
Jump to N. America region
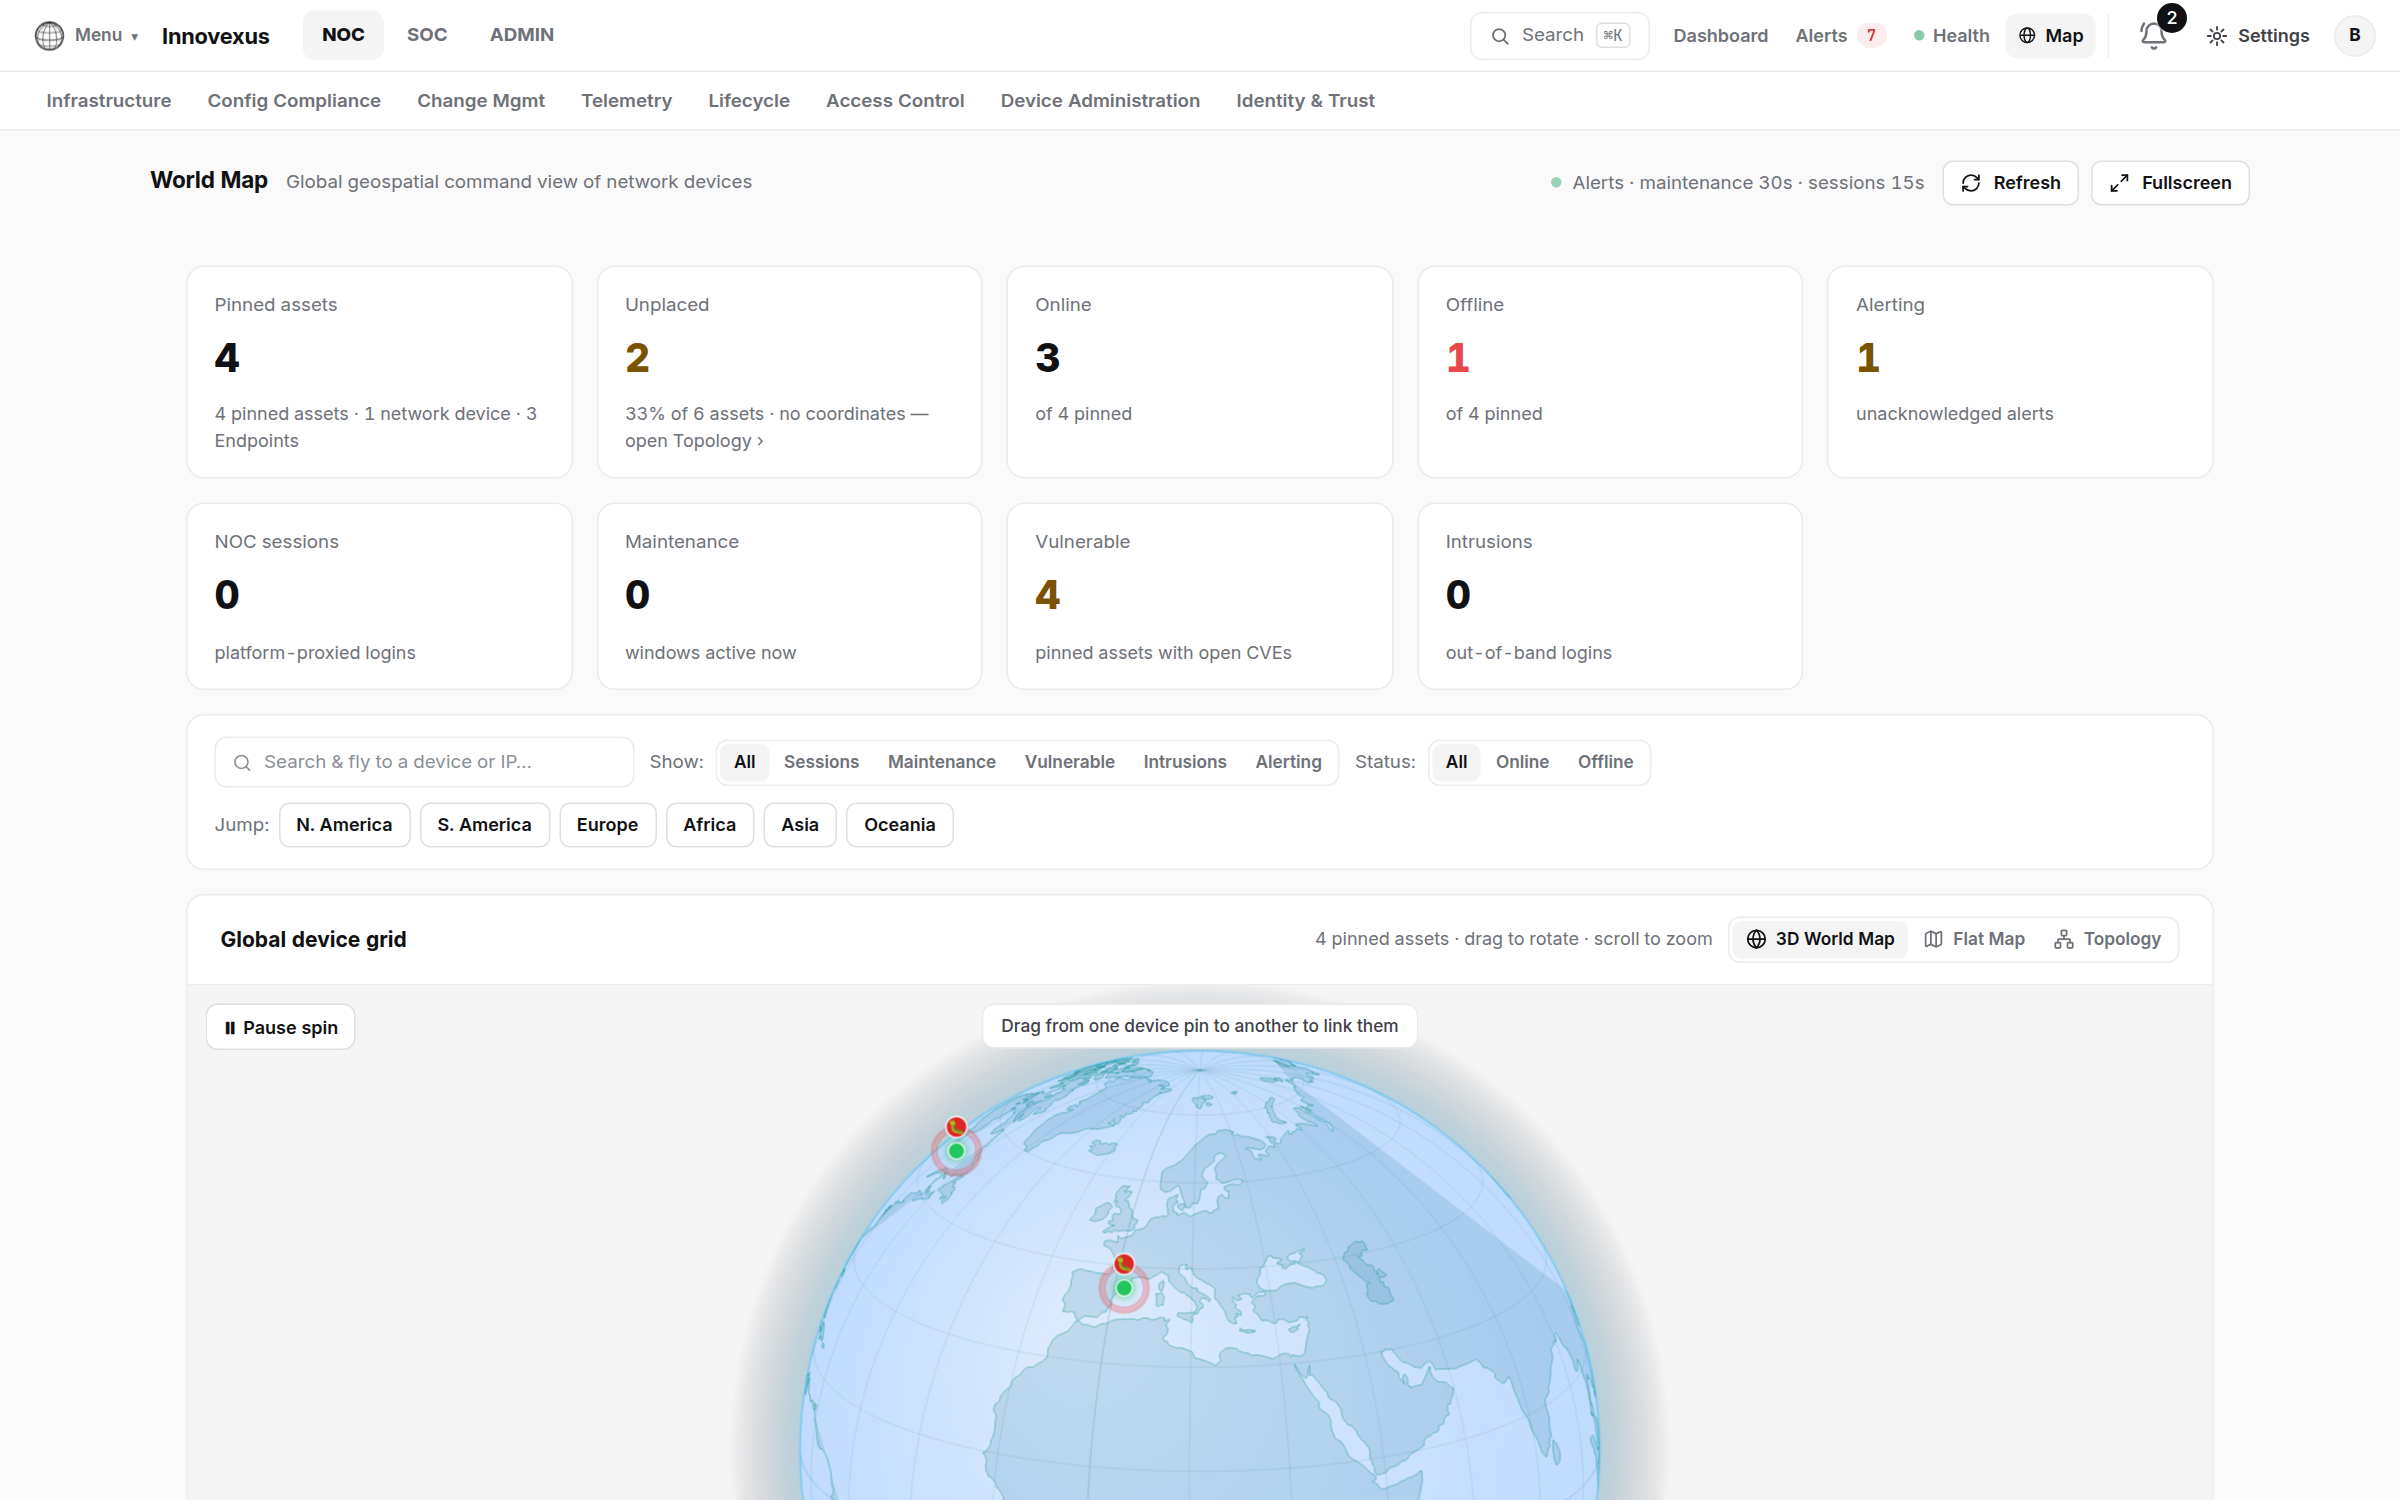[x=344, y=825]
